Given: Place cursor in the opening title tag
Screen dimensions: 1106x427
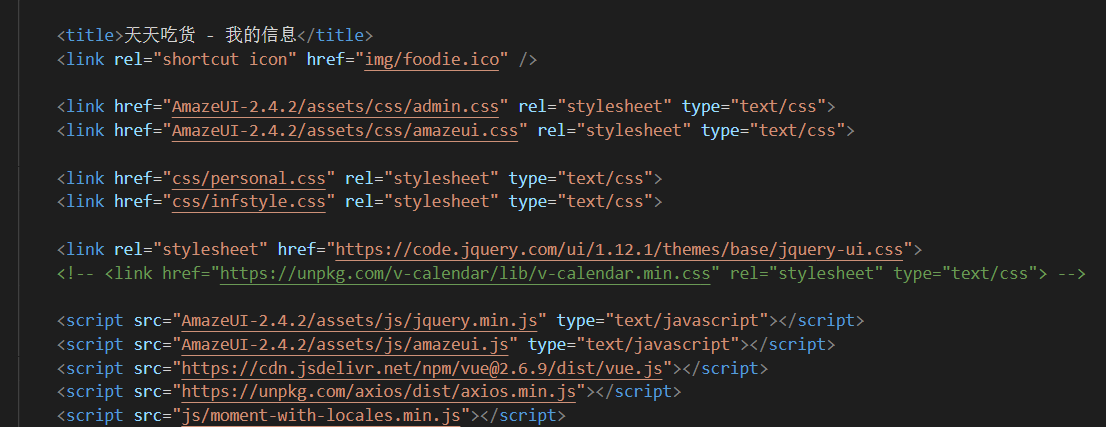Looking at the screenshot, I should tap(90, 36).
